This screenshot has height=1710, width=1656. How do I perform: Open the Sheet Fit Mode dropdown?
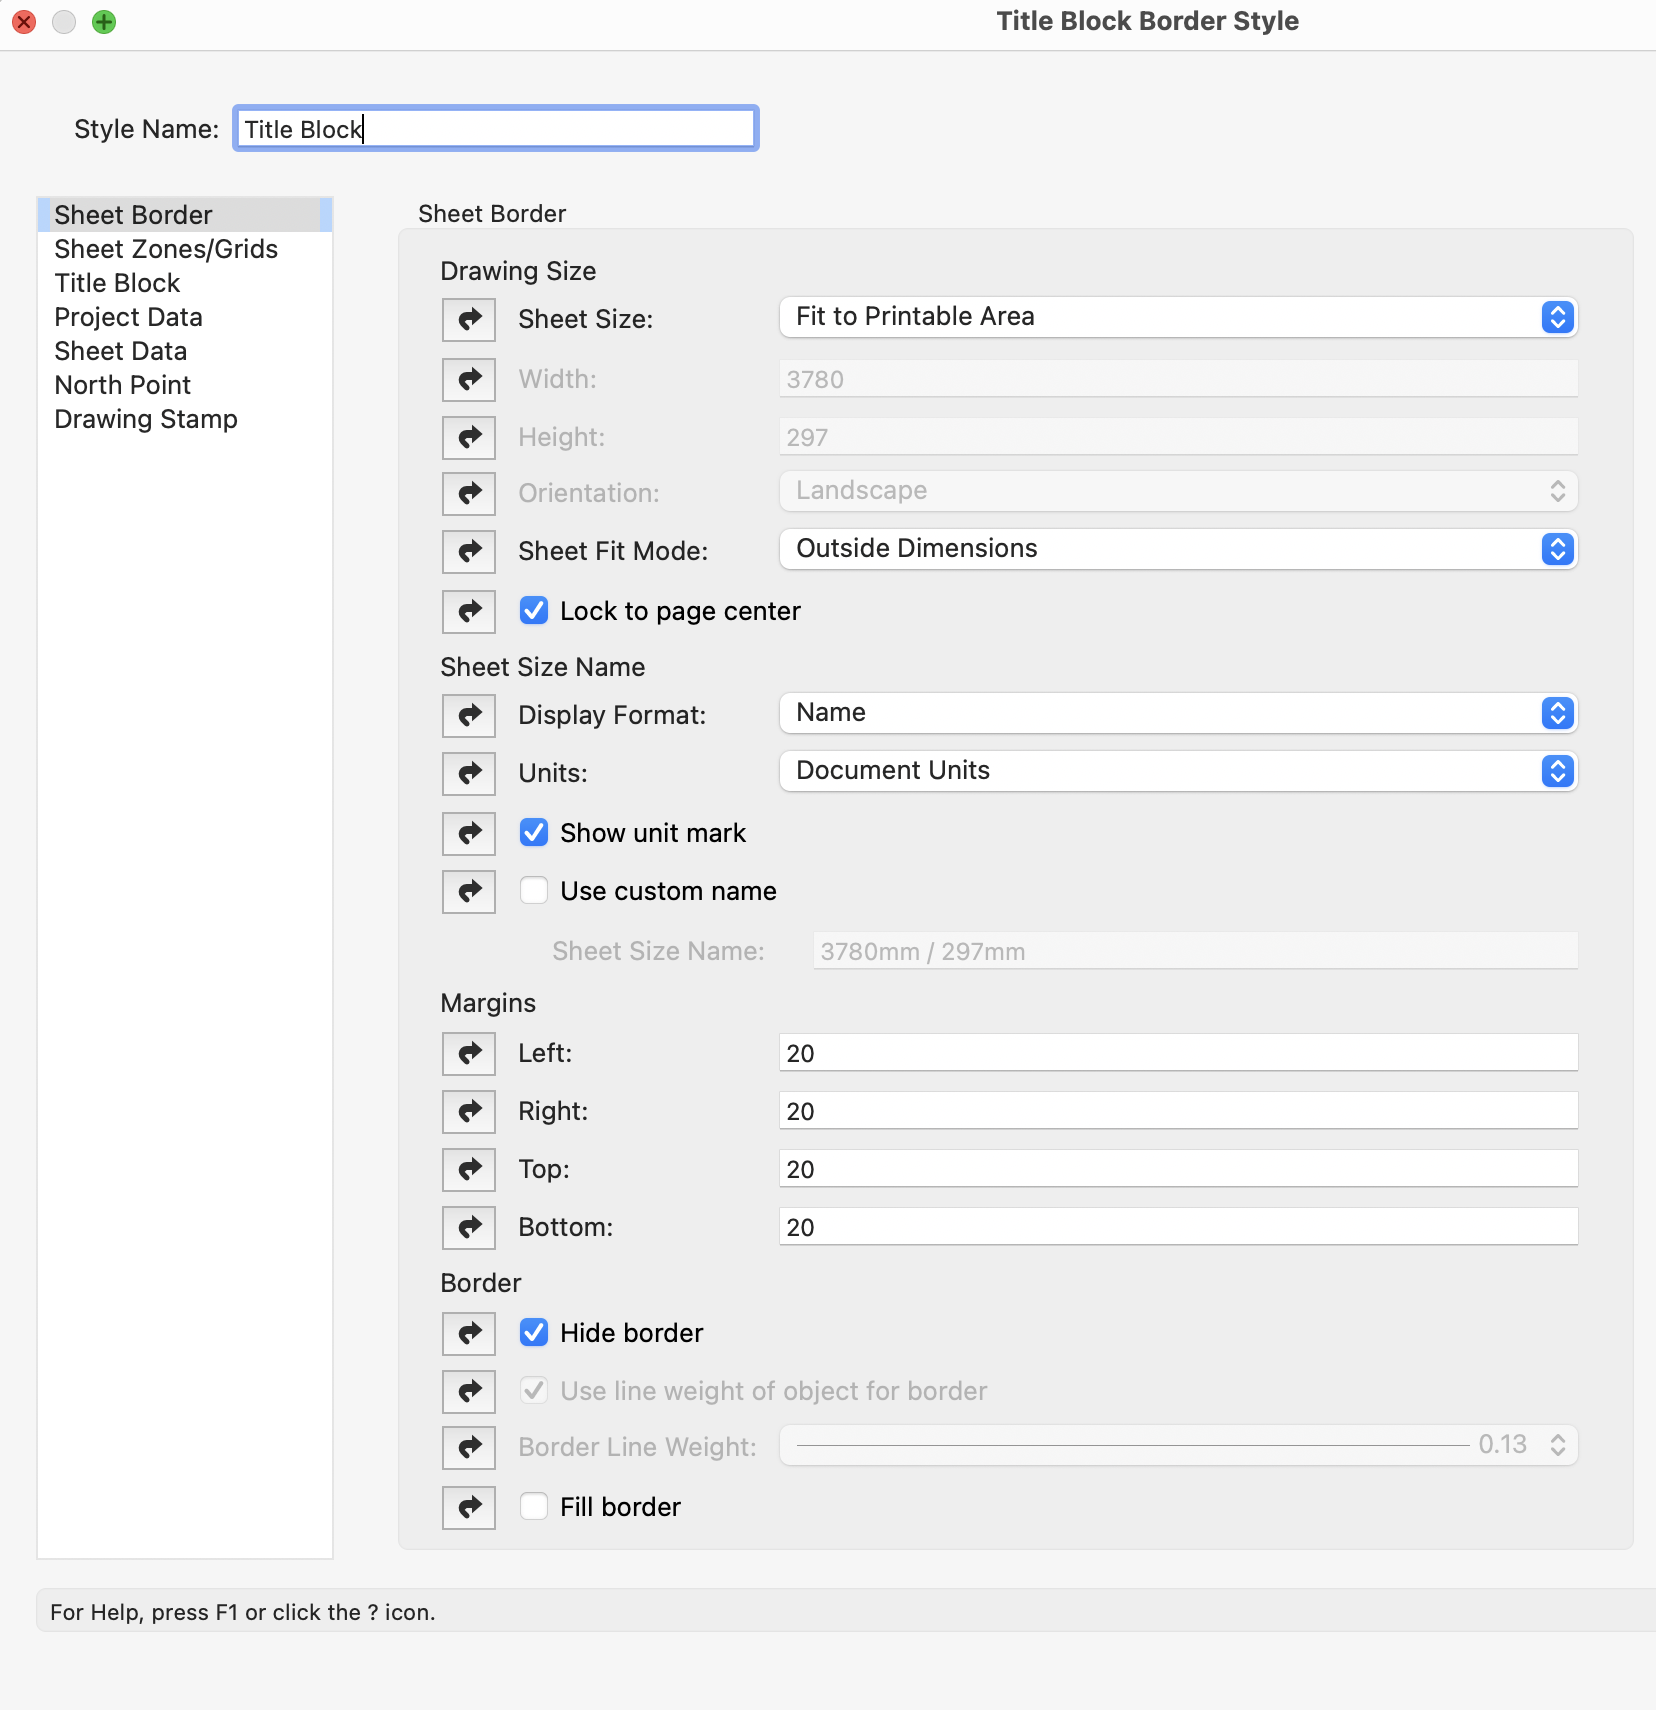(1177, 549)
